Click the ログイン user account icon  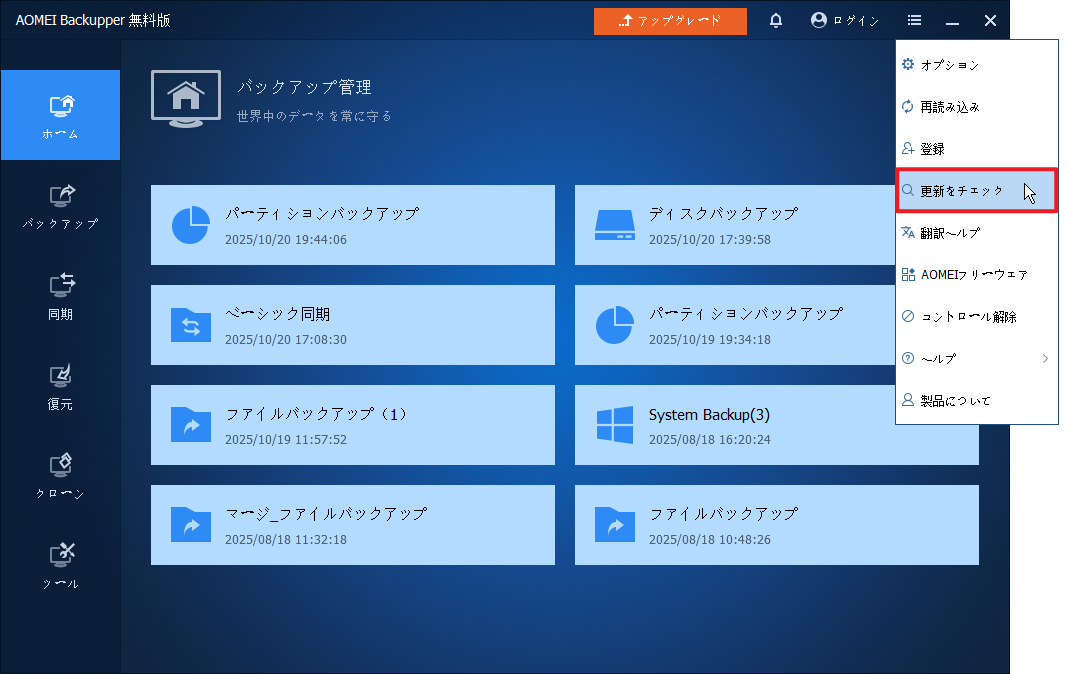point(818,20)
